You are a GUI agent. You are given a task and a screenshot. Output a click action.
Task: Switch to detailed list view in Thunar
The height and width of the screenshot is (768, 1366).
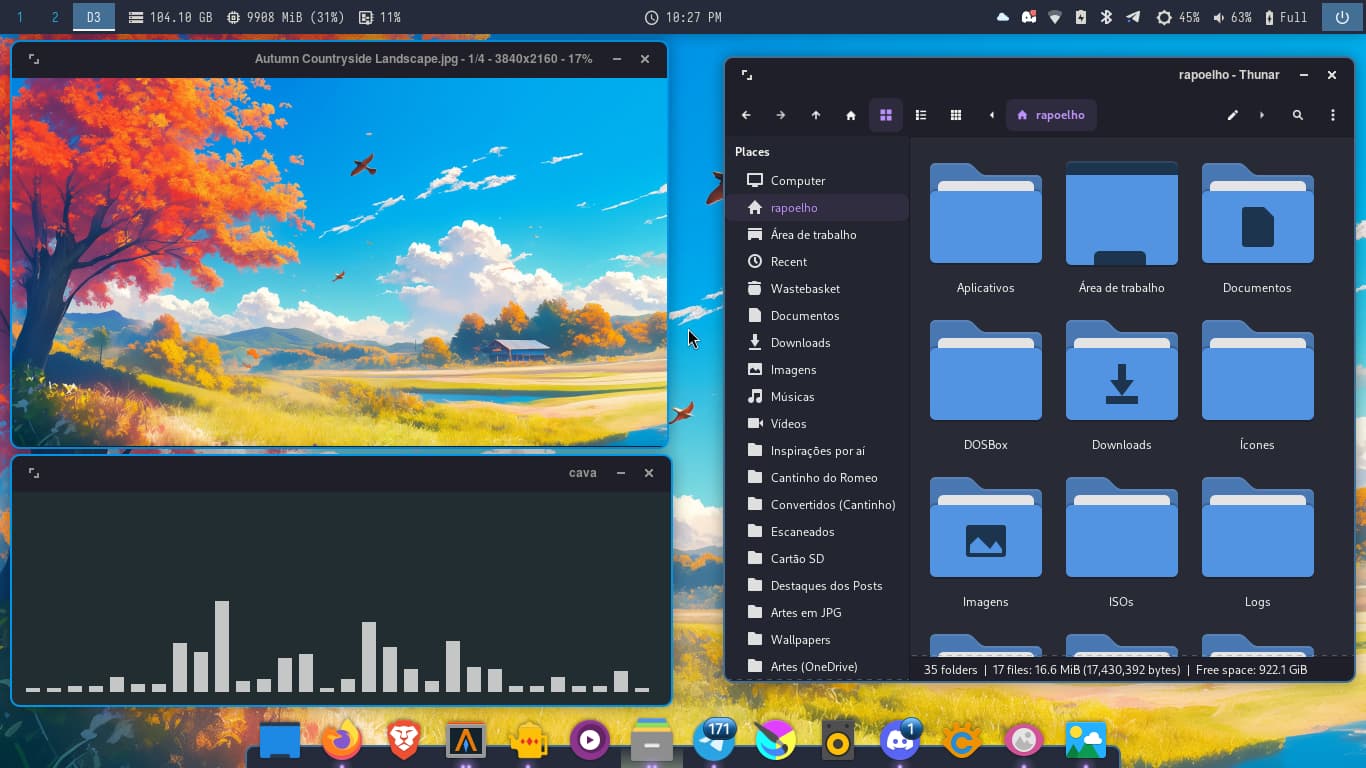921,115
